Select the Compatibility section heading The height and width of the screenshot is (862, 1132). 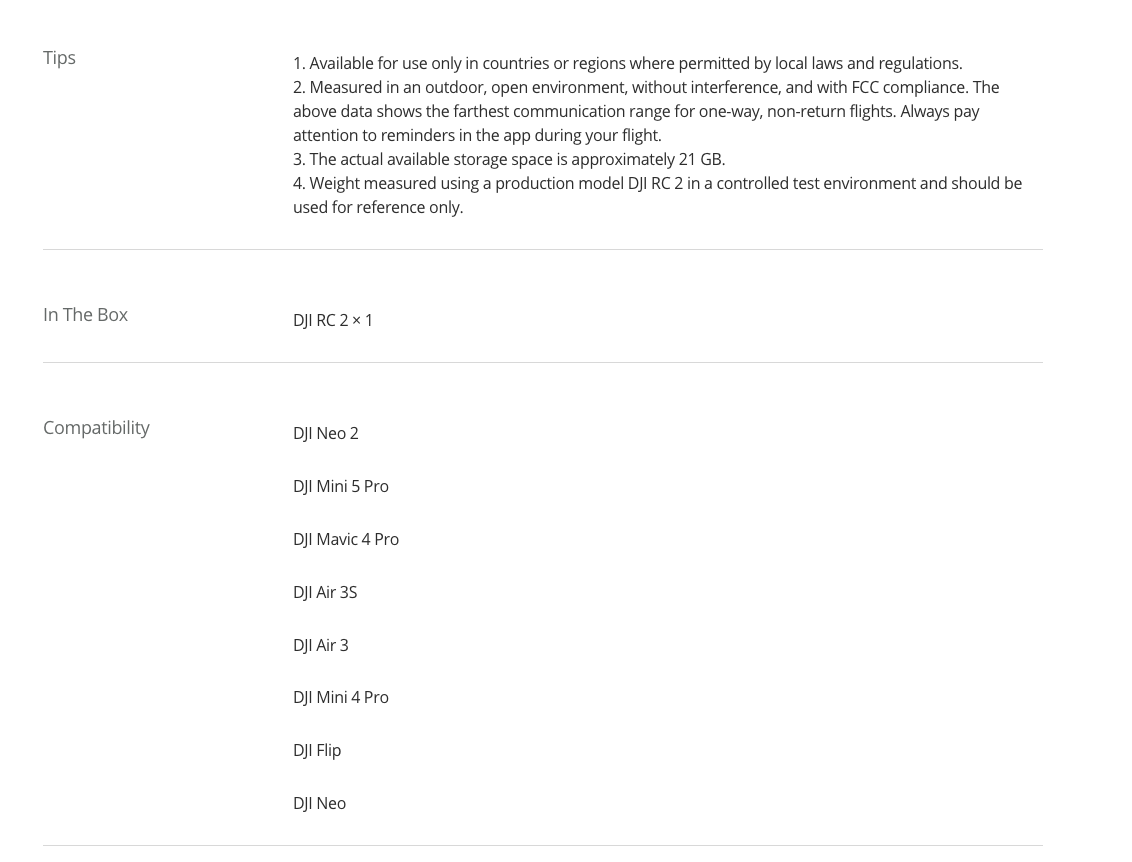click(96, 427)
